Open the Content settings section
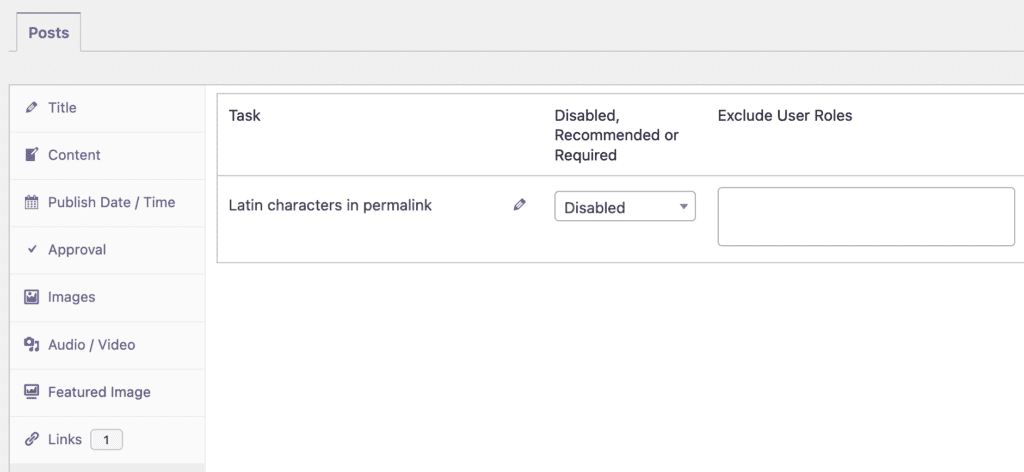1024x472 pixels. [74, 155]
